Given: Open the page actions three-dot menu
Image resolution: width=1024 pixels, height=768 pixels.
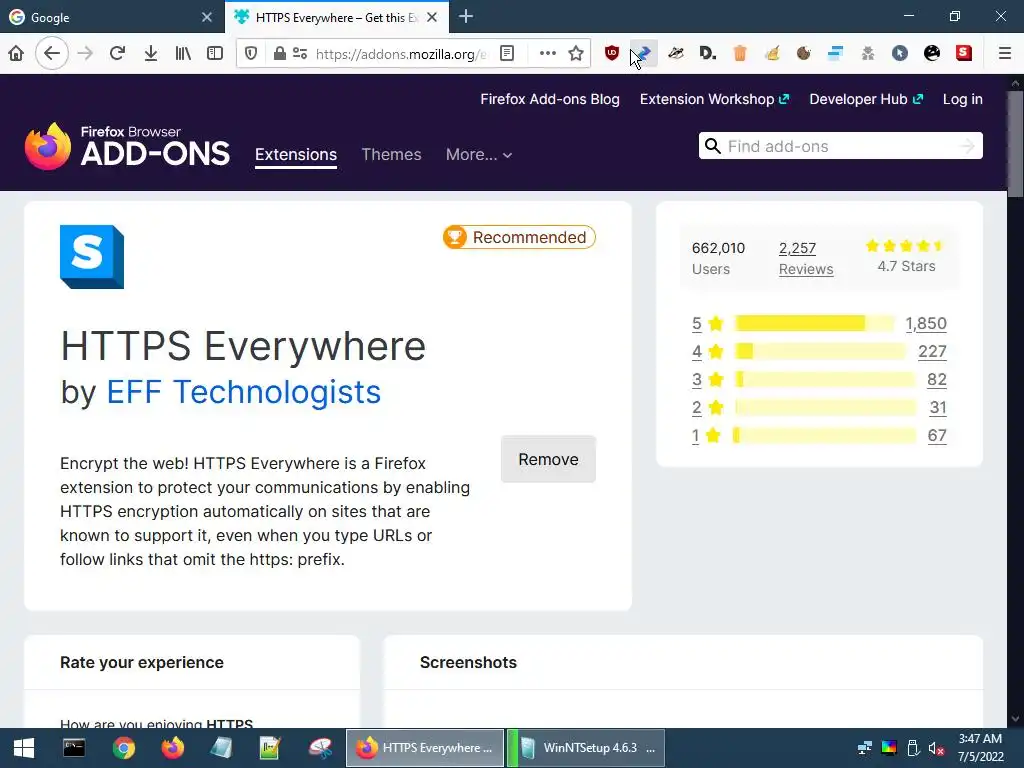Looking at the screenshot, I should 547,54.
